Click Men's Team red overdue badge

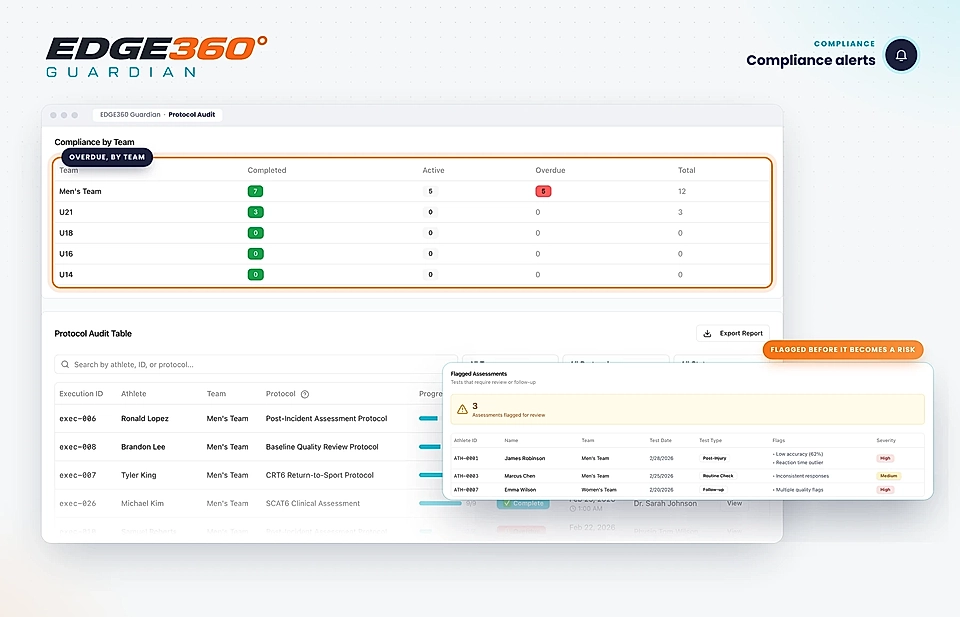pos(543,191)
